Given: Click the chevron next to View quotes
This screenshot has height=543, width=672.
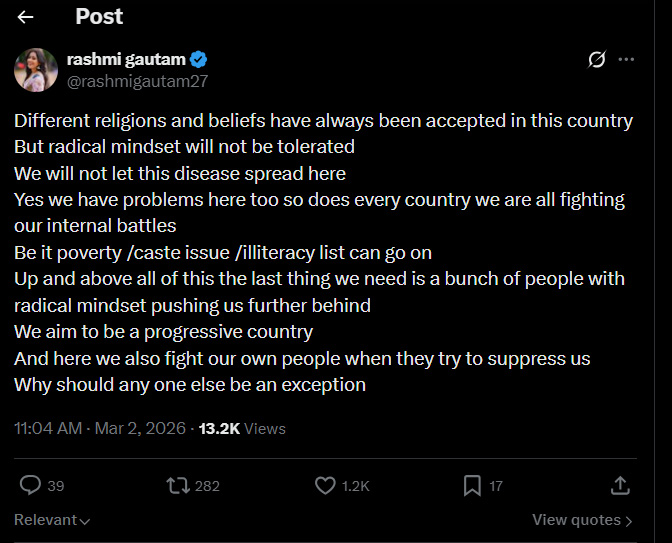Looking at the screenshot, I should coord(628,521).
